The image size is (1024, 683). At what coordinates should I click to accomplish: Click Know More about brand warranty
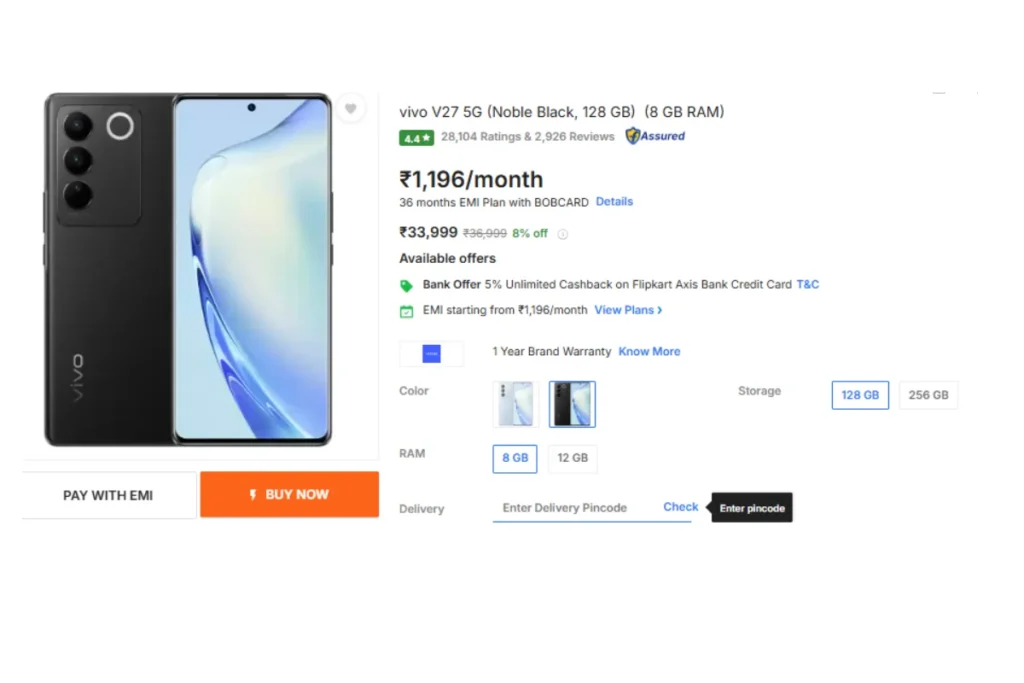click(649, 351)
